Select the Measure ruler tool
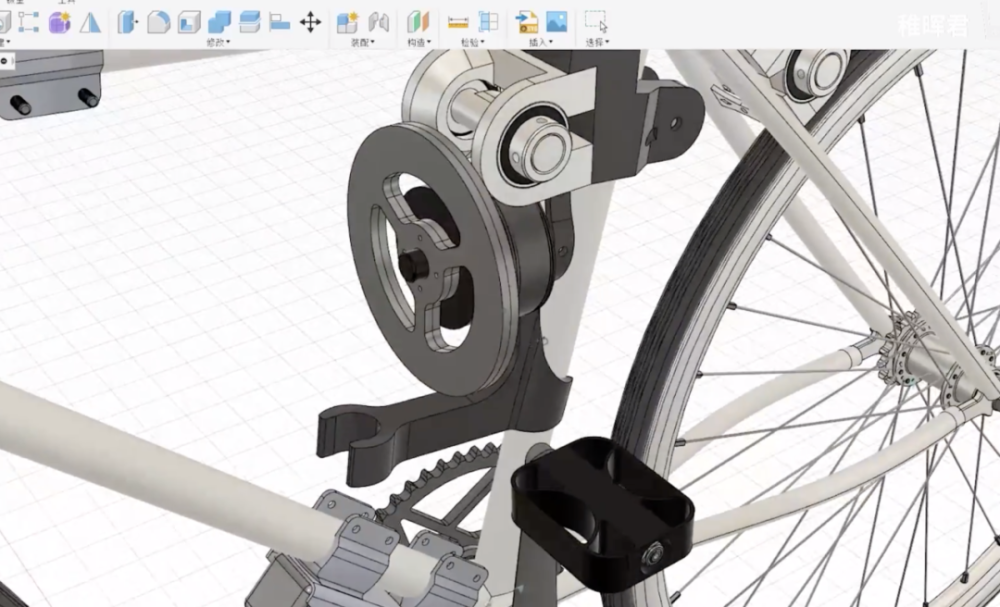This screenshot has height=607, width=1000. (458, 23)
